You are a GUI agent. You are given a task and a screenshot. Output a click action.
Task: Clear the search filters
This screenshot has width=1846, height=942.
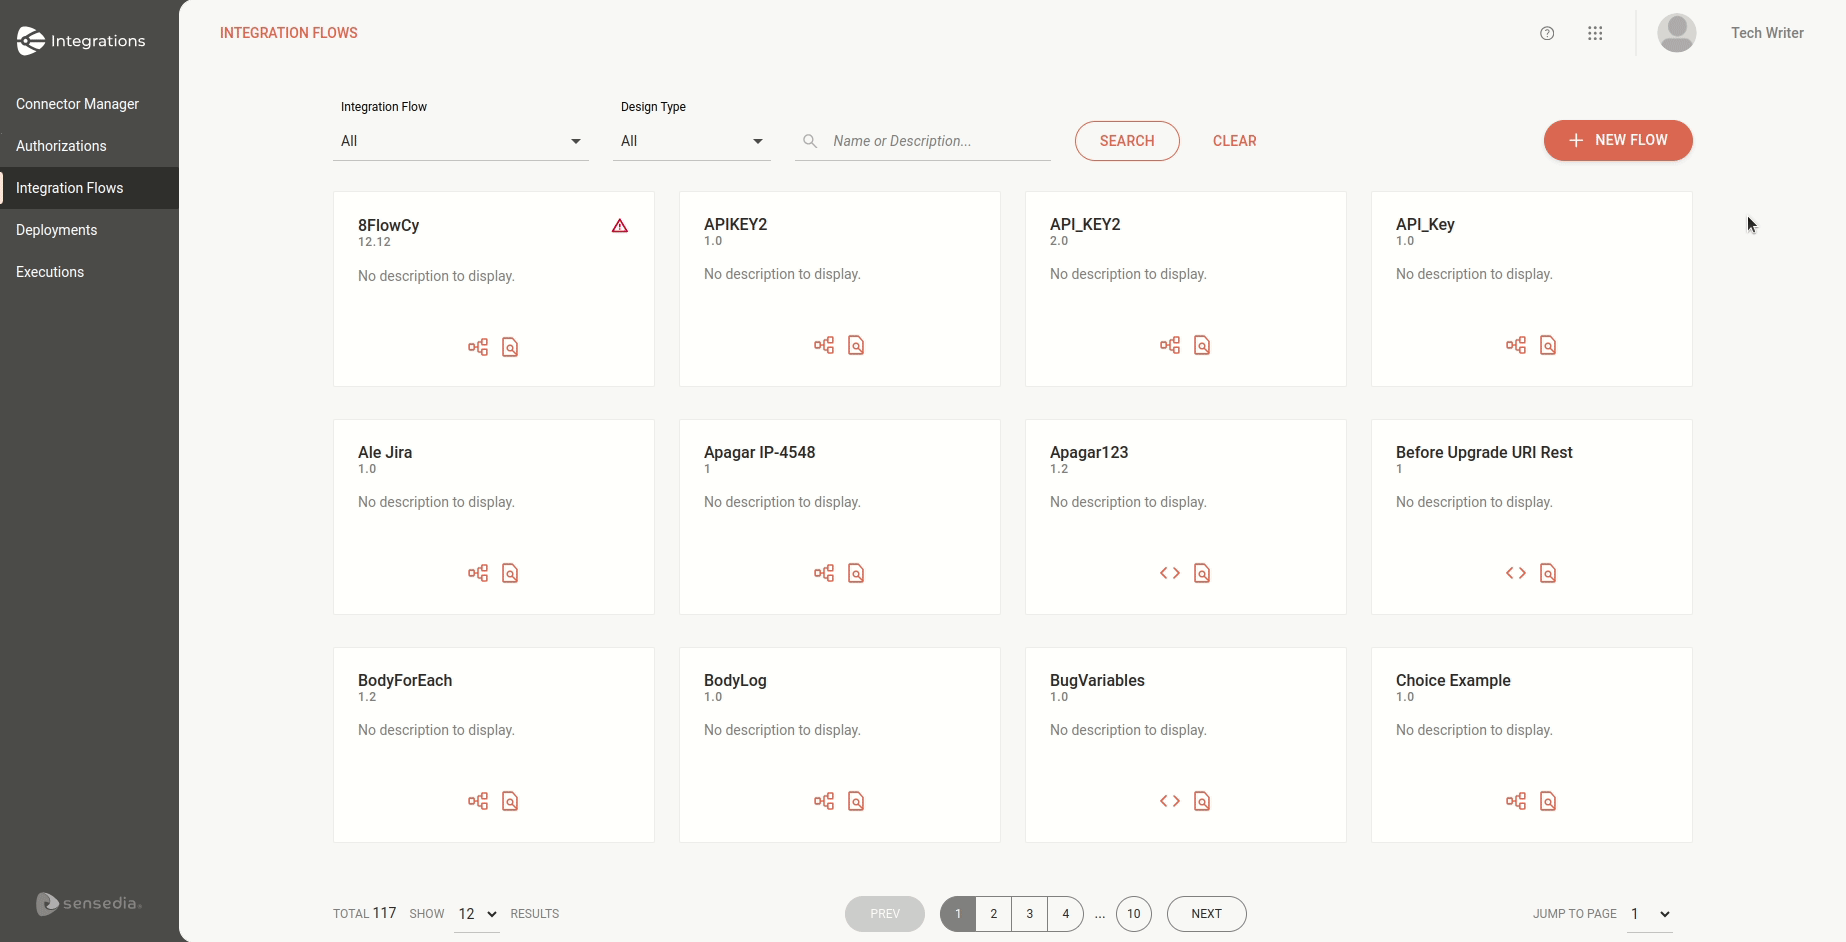click(x=1234, y=141)
